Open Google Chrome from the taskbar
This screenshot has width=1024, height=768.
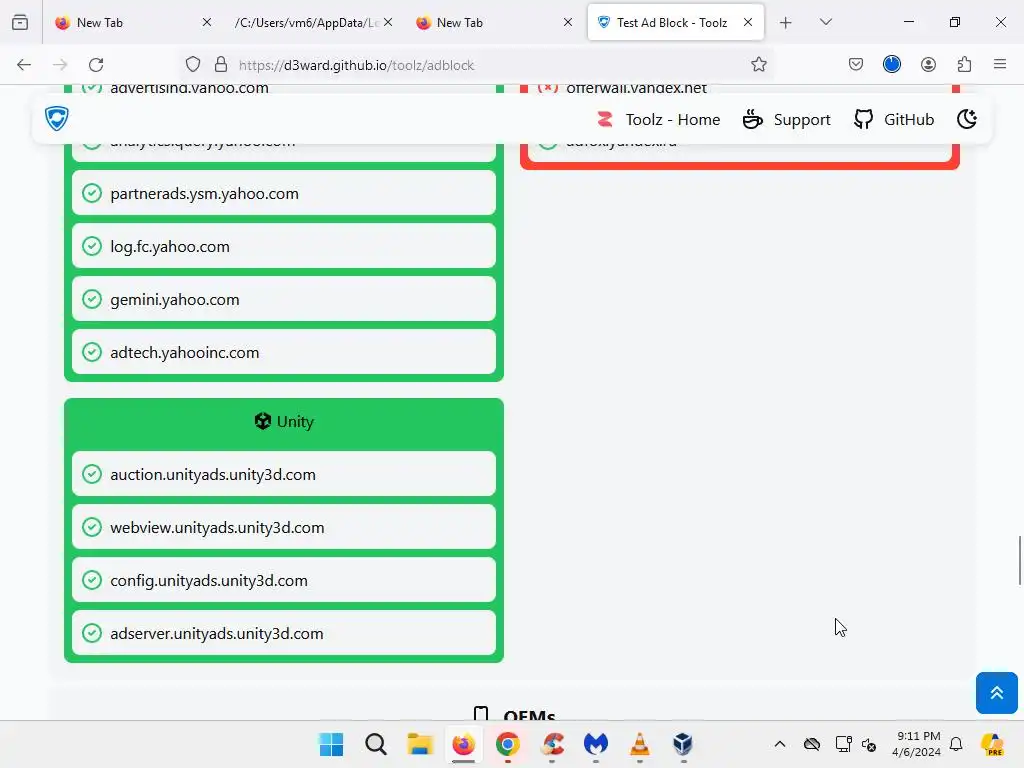(507, 744)
